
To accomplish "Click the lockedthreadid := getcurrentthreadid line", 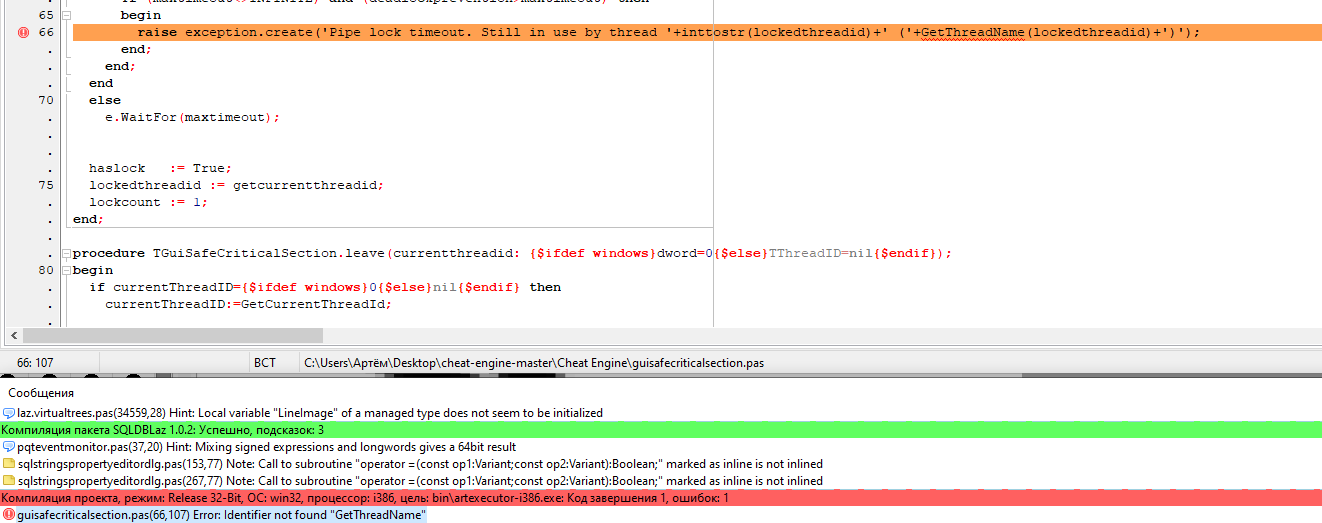I will (x=236, y=185).
